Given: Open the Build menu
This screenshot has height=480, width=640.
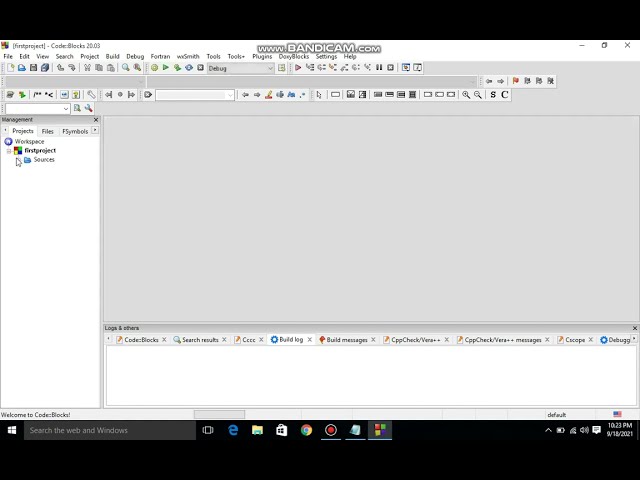Looking at the screenshot, I should [x=112, y=56].
